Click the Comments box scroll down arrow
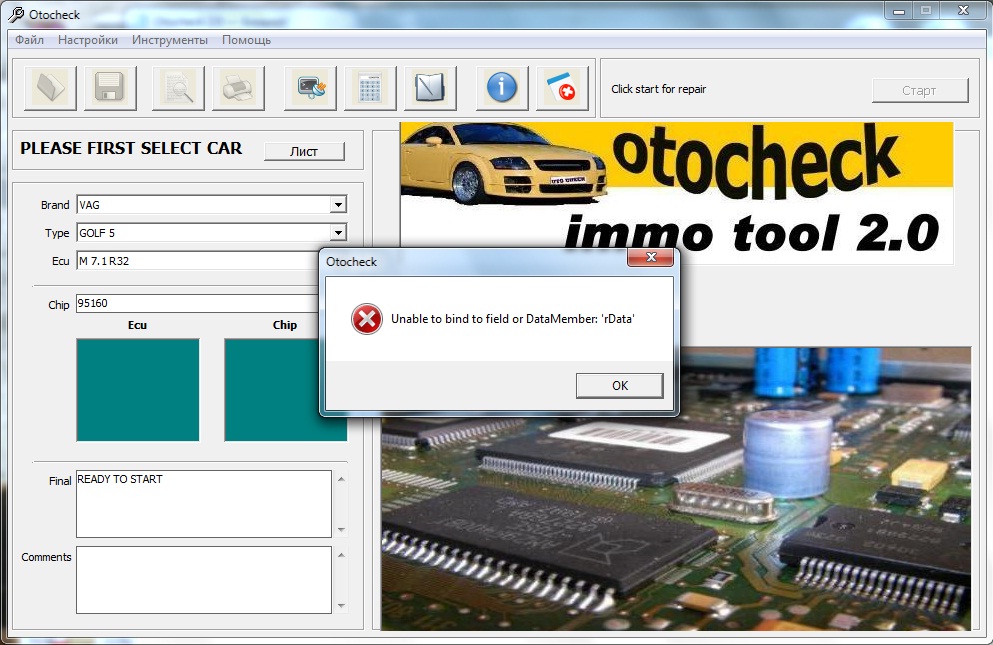The height and width of the screenshot is (645, 993). (x=341, y=606)
